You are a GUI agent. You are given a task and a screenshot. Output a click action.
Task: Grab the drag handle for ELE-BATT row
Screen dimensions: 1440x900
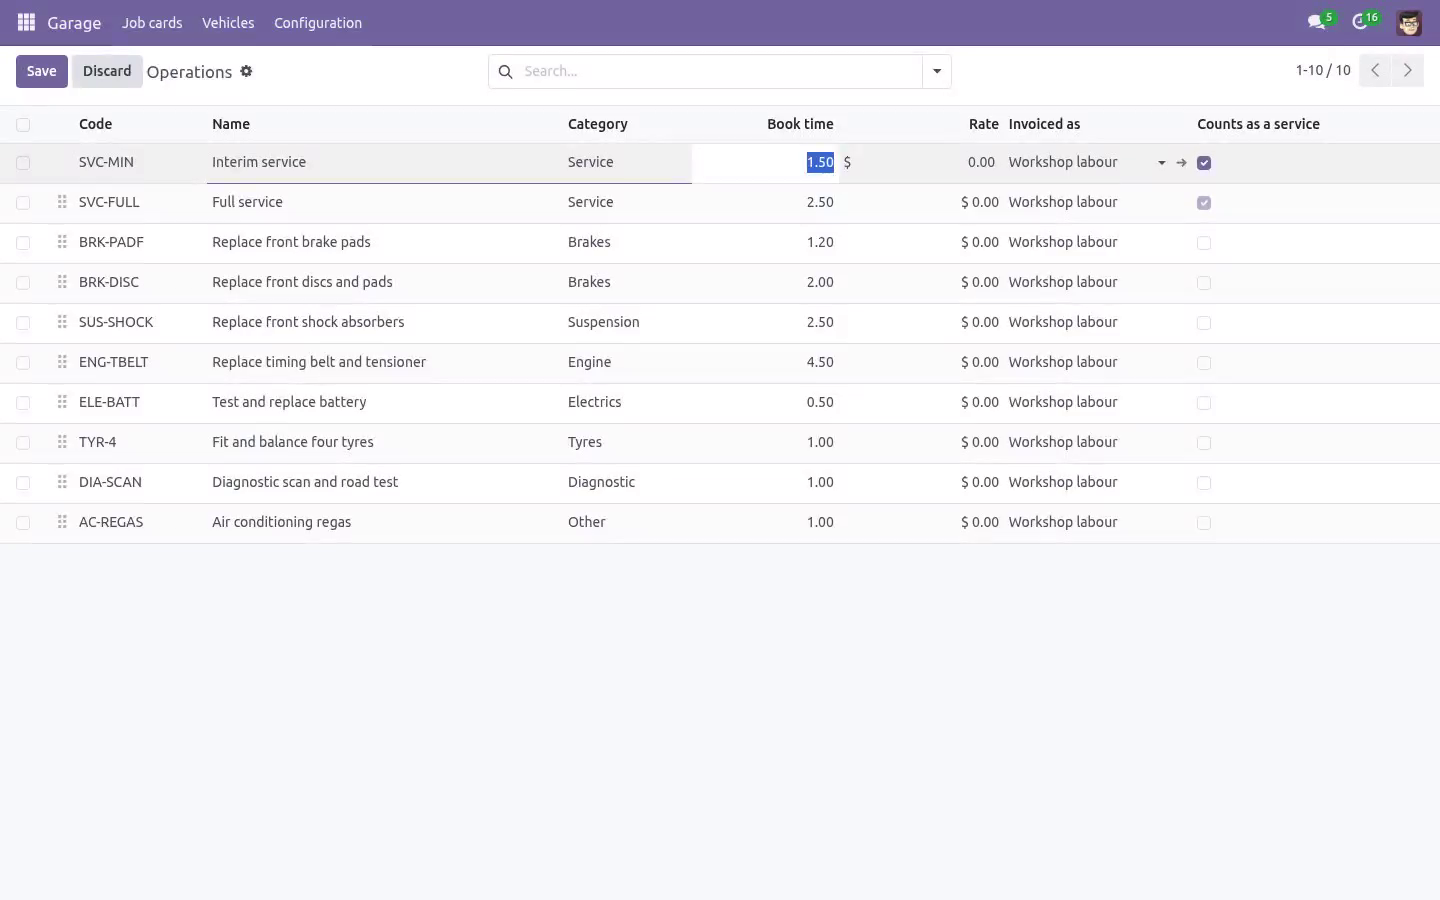[x=62, y=402]
